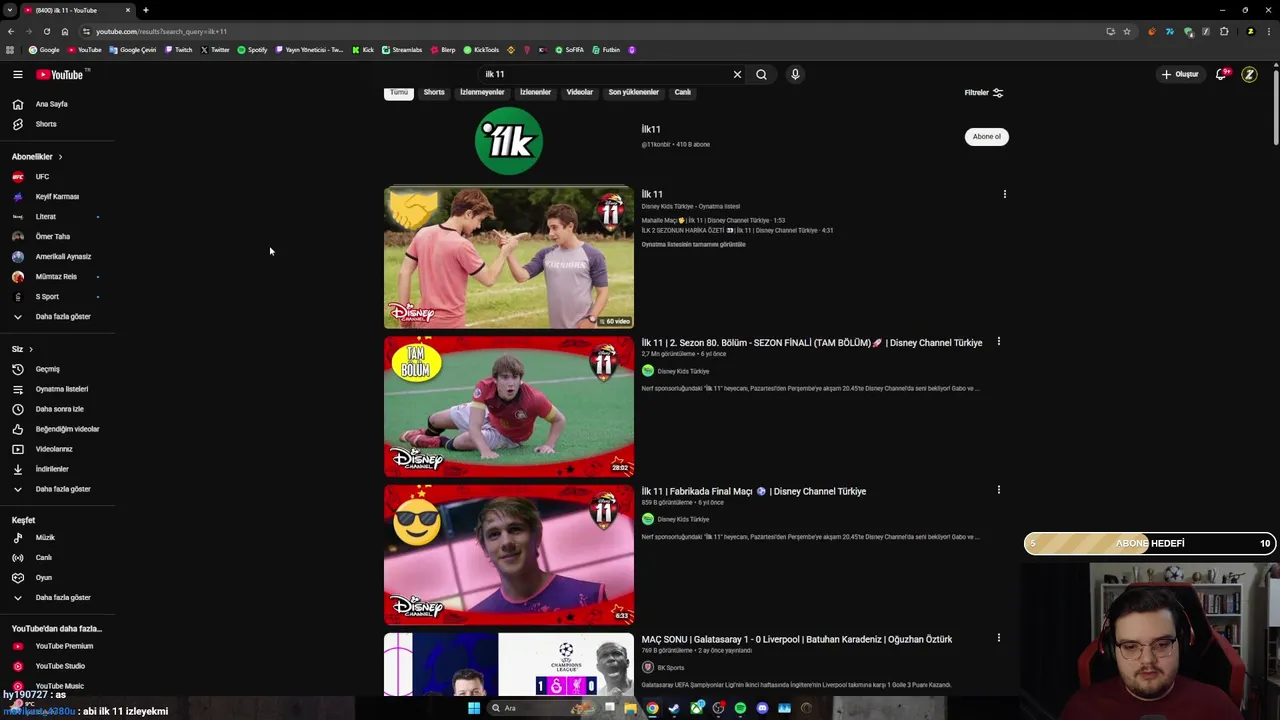The height and width of the screenshot is (720, 1280).
Task: Select the İzlenenler filter chip
Action: [x=535, y=92]
